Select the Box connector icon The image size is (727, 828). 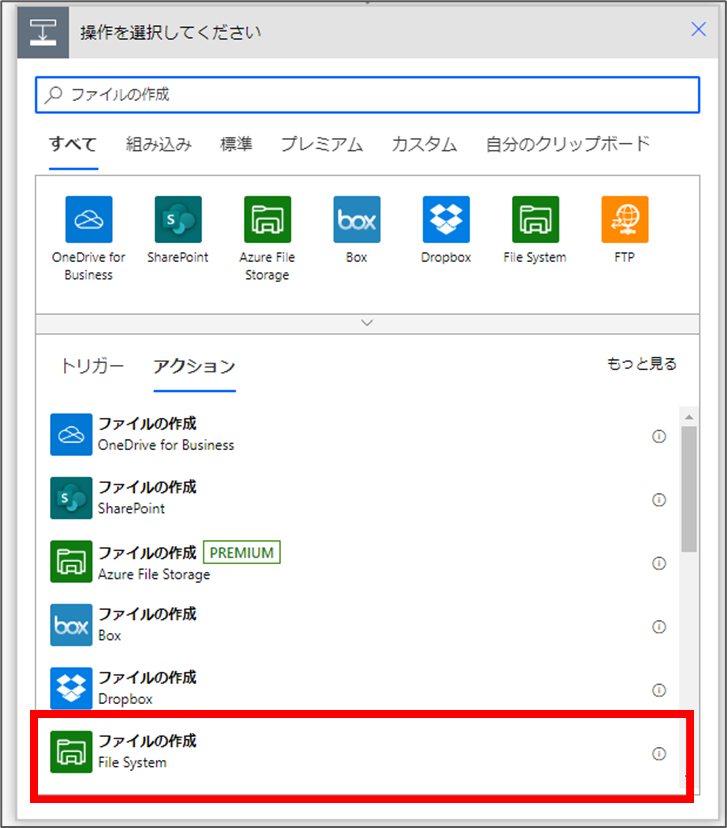[x=357, y=219]
